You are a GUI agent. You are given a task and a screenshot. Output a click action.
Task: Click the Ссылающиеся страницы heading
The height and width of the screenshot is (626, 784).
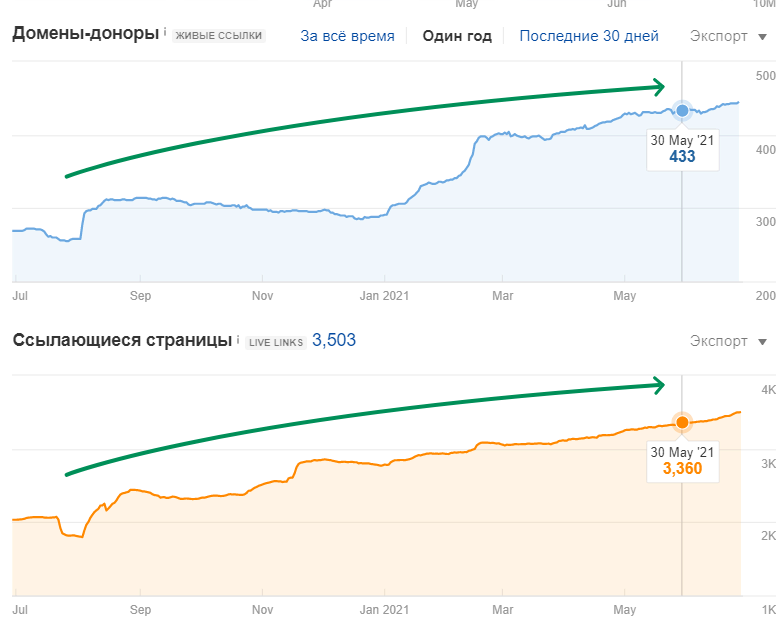(121, 340)
